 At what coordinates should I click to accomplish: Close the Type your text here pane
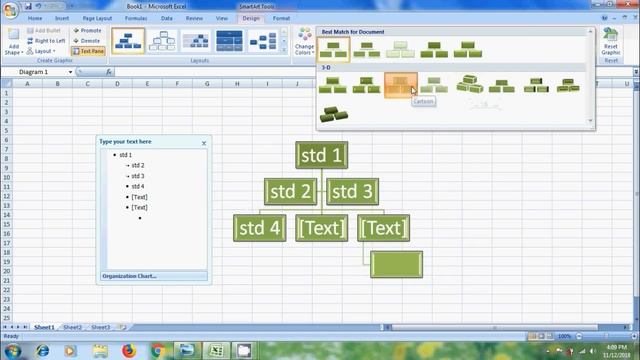pyautogui.click(x=204, y=143)
